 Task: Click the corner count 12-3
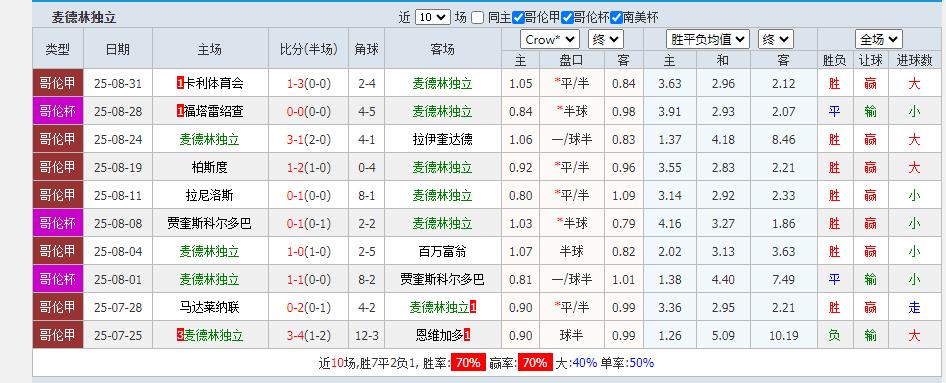[x=367, y=335]
